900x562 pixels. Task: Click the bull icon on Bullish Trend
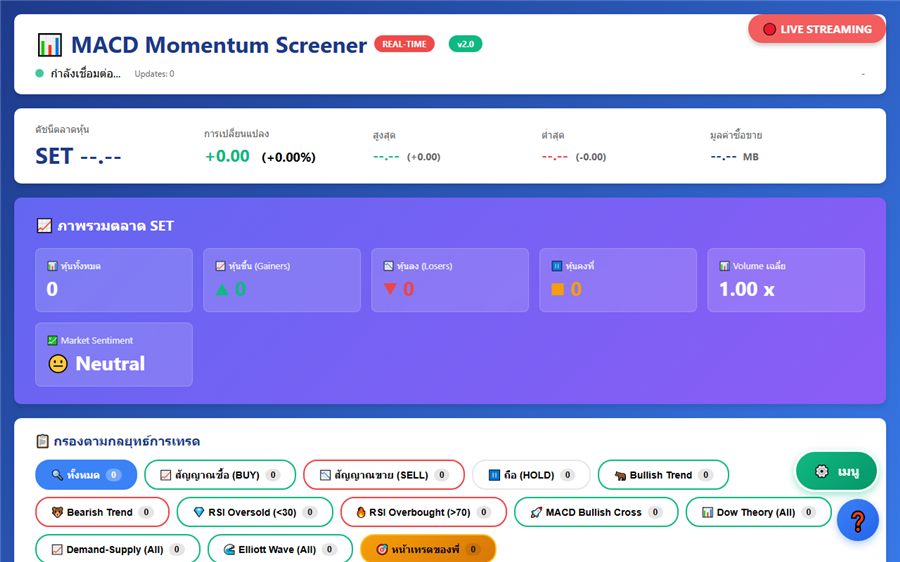coord(620,475)
